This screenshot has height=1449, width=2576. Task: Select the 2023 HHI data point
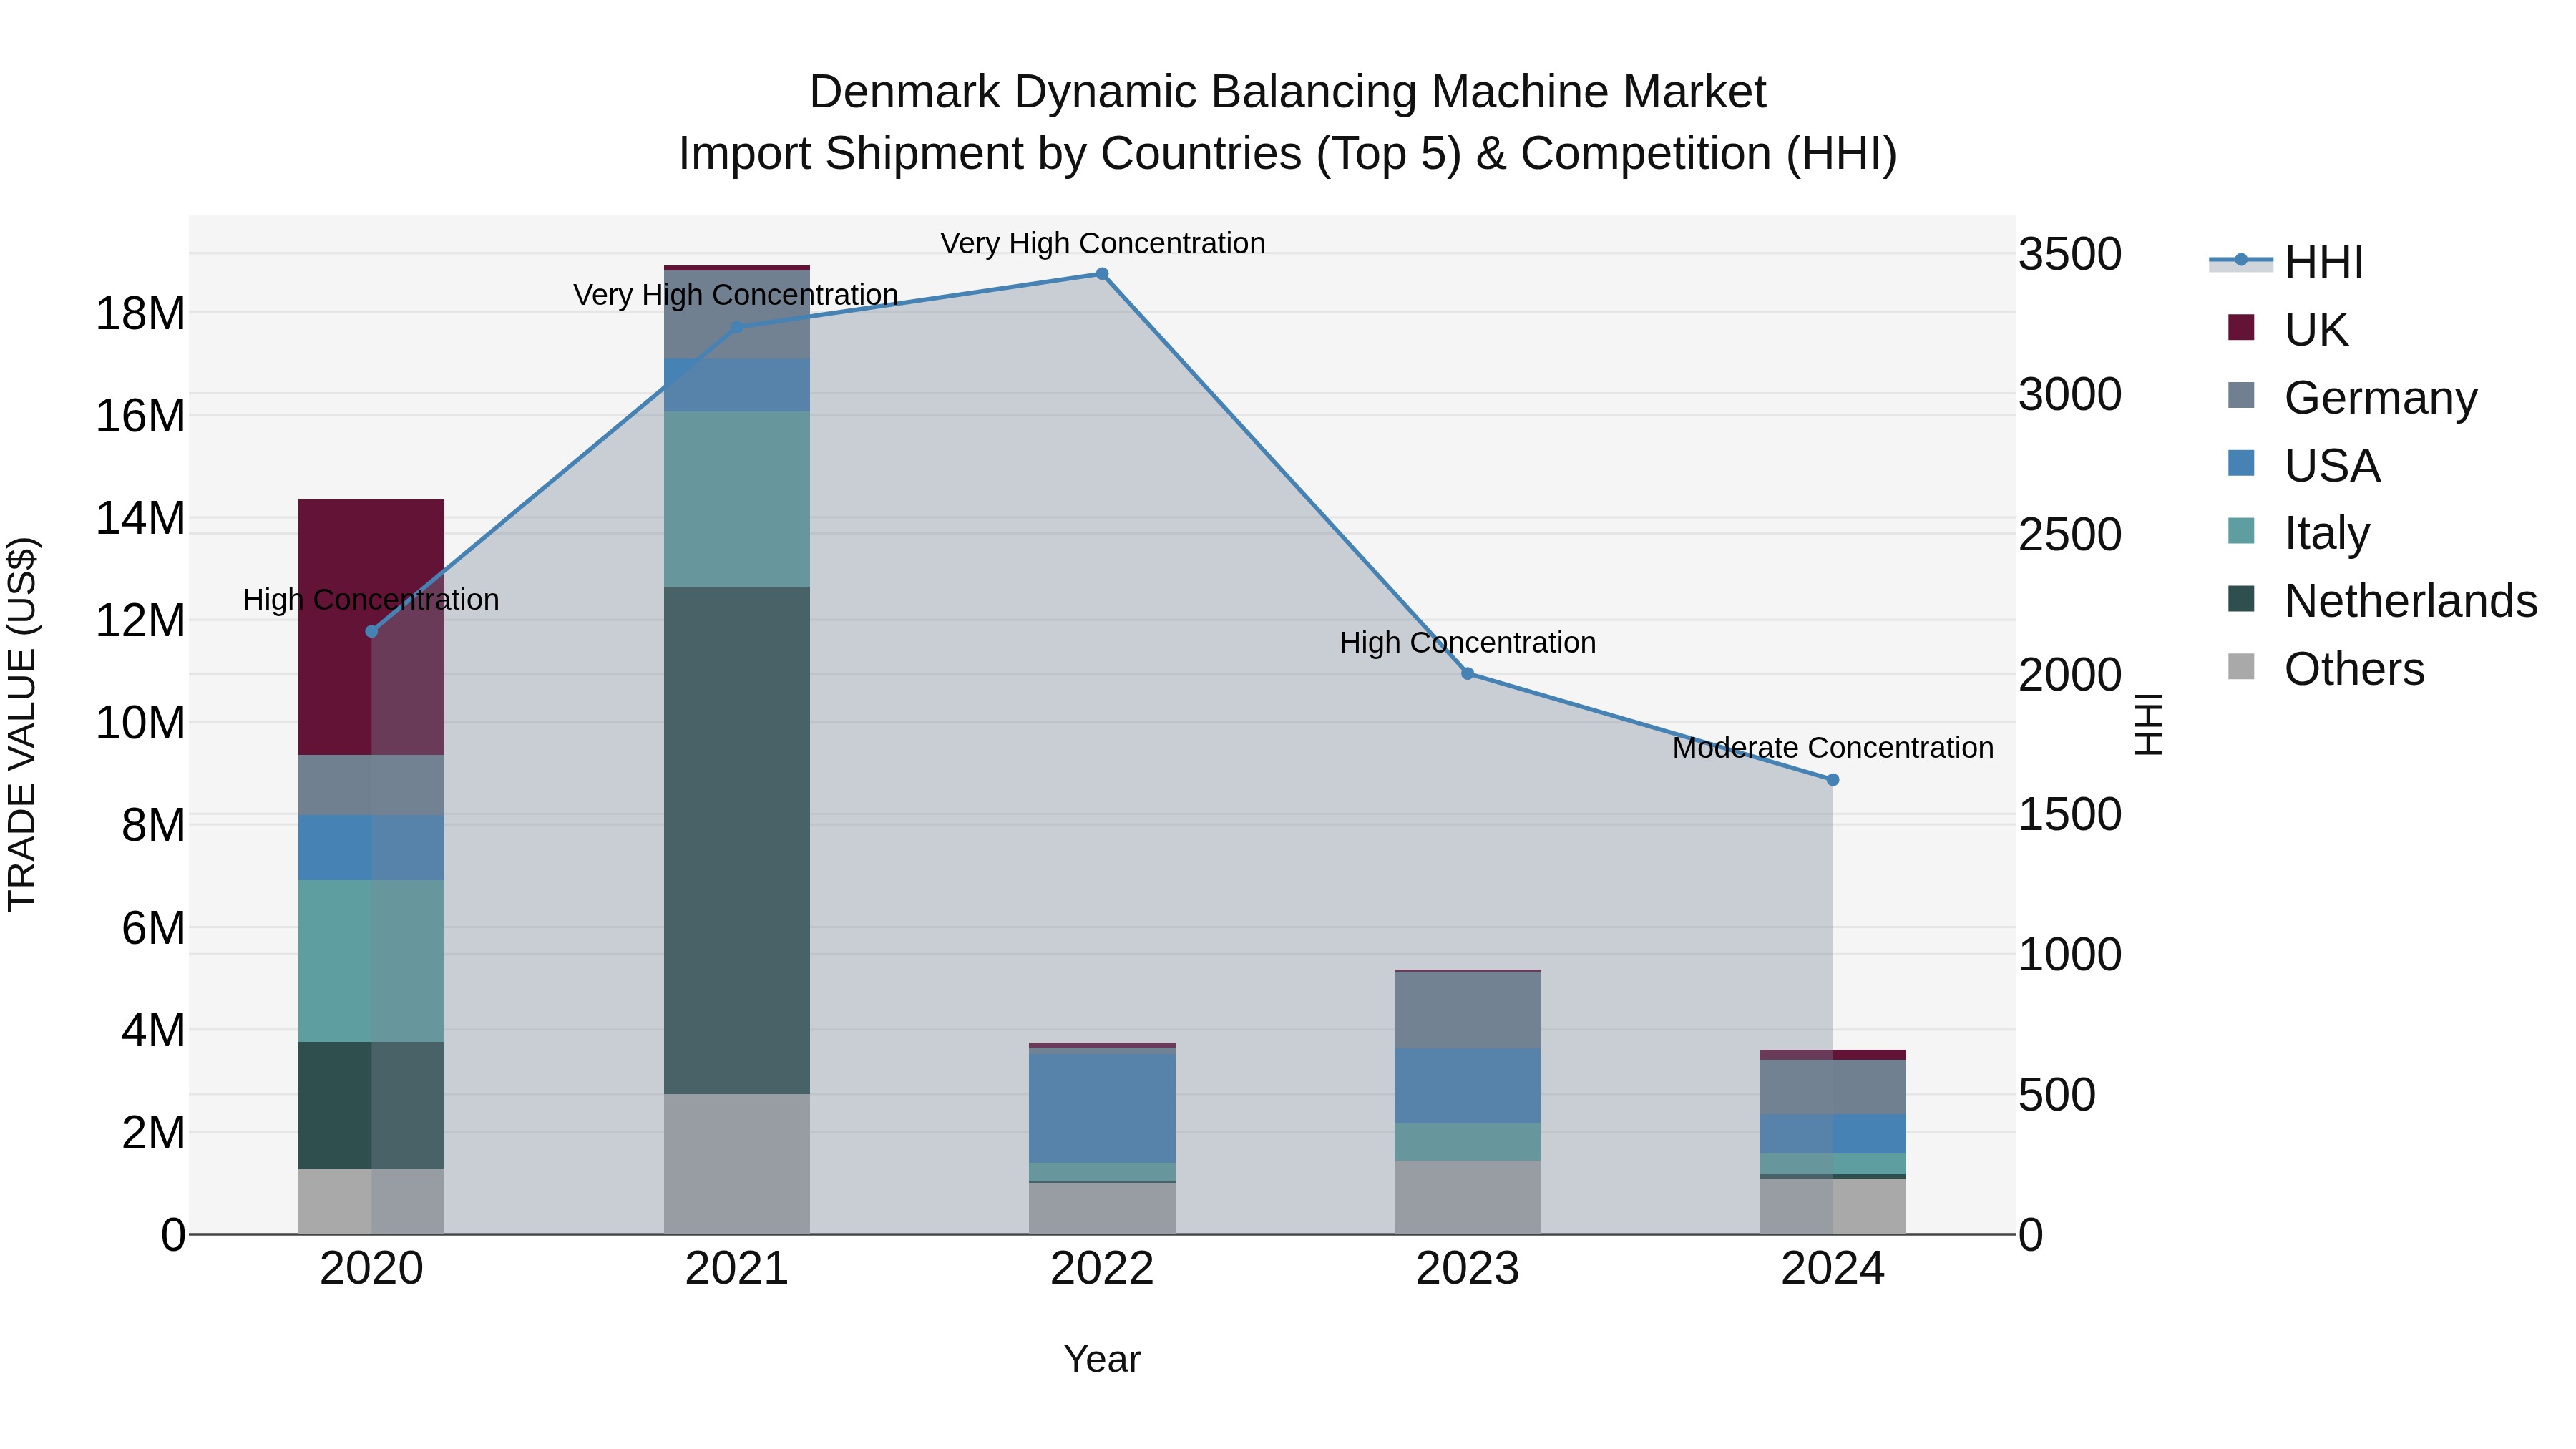(x=1468, y=674)
